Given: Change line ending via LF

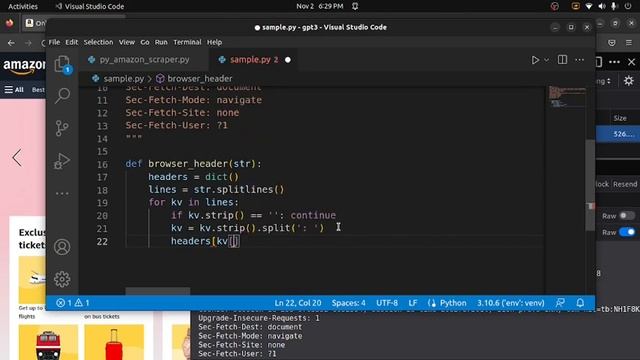Looking at the screenshot, I should click(x=413, y=303).
